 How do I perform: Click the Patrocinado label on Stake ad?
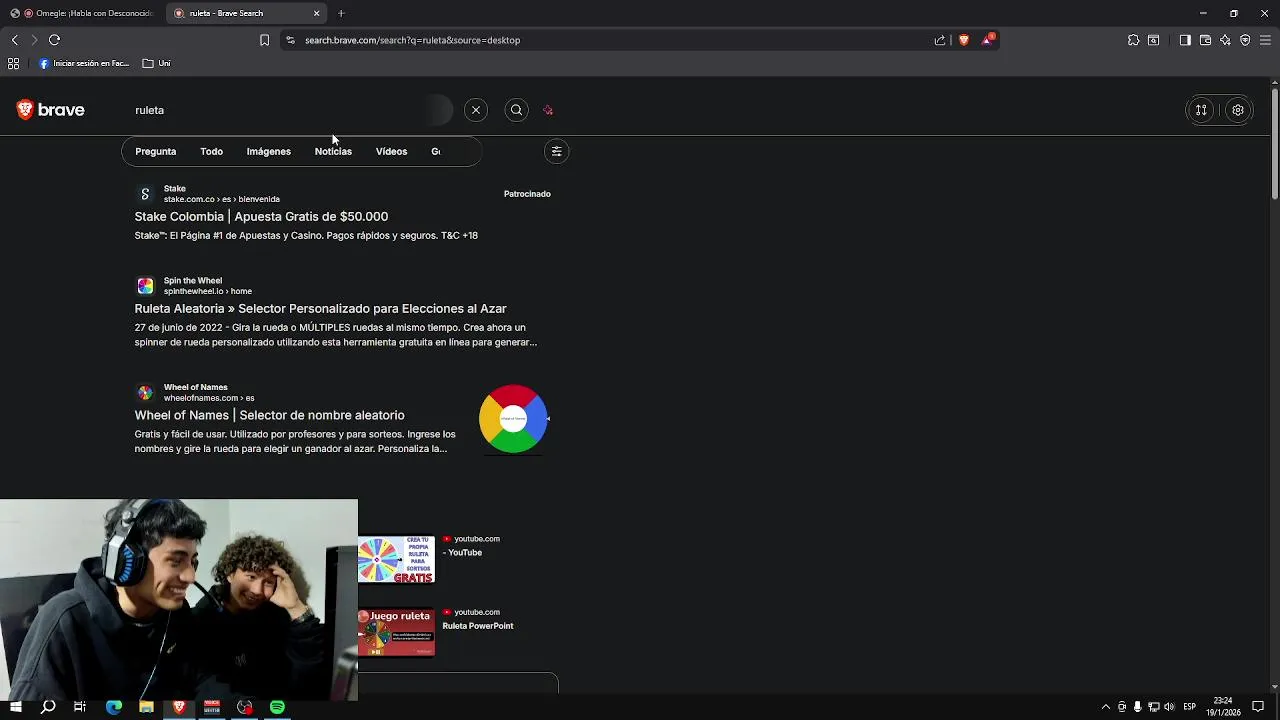tap(527, 194)
